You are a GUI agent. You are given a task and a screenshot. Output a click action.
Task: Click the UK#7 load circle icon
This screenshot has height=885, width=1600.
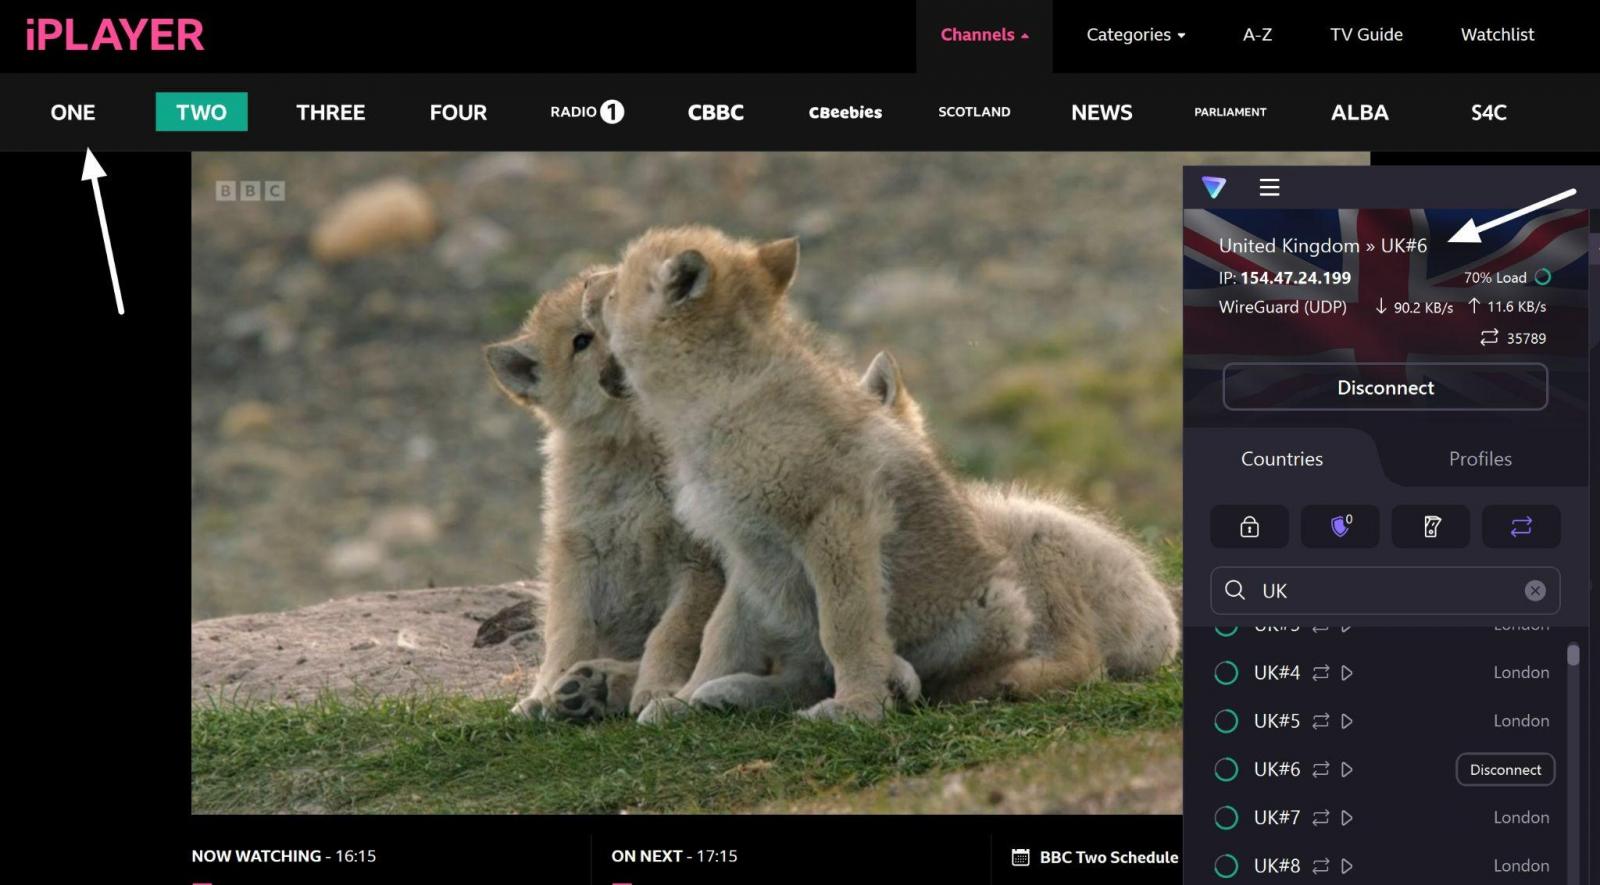(x=1226, y=818)
